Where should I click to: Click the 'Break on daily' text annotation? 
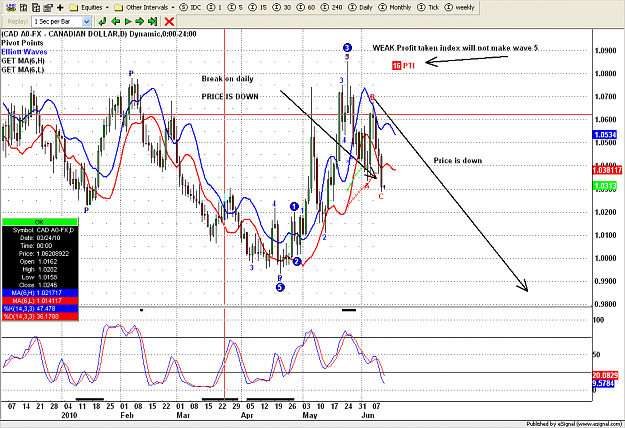pyautogui.click(x=228, y=79)
